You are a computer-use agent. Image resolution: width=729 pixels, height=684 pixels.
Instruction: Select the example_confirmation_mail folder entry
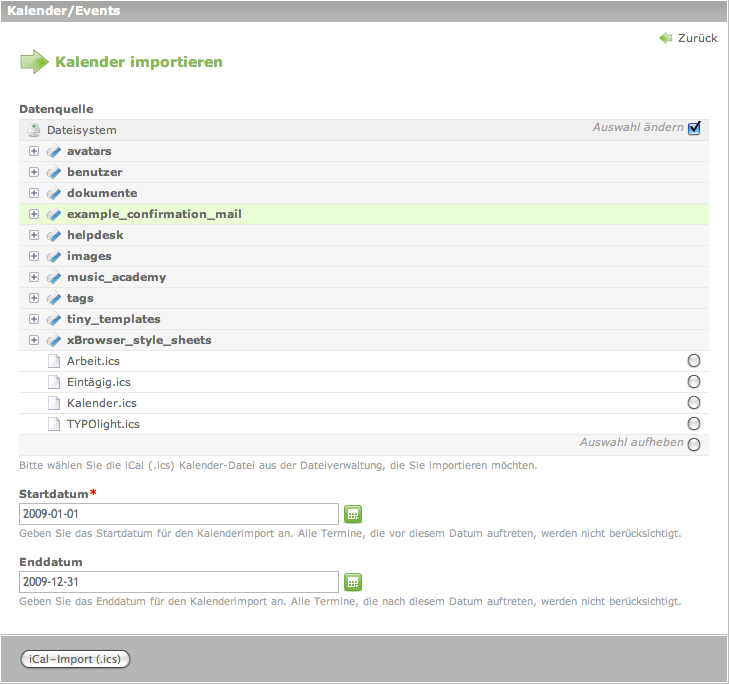154,214
